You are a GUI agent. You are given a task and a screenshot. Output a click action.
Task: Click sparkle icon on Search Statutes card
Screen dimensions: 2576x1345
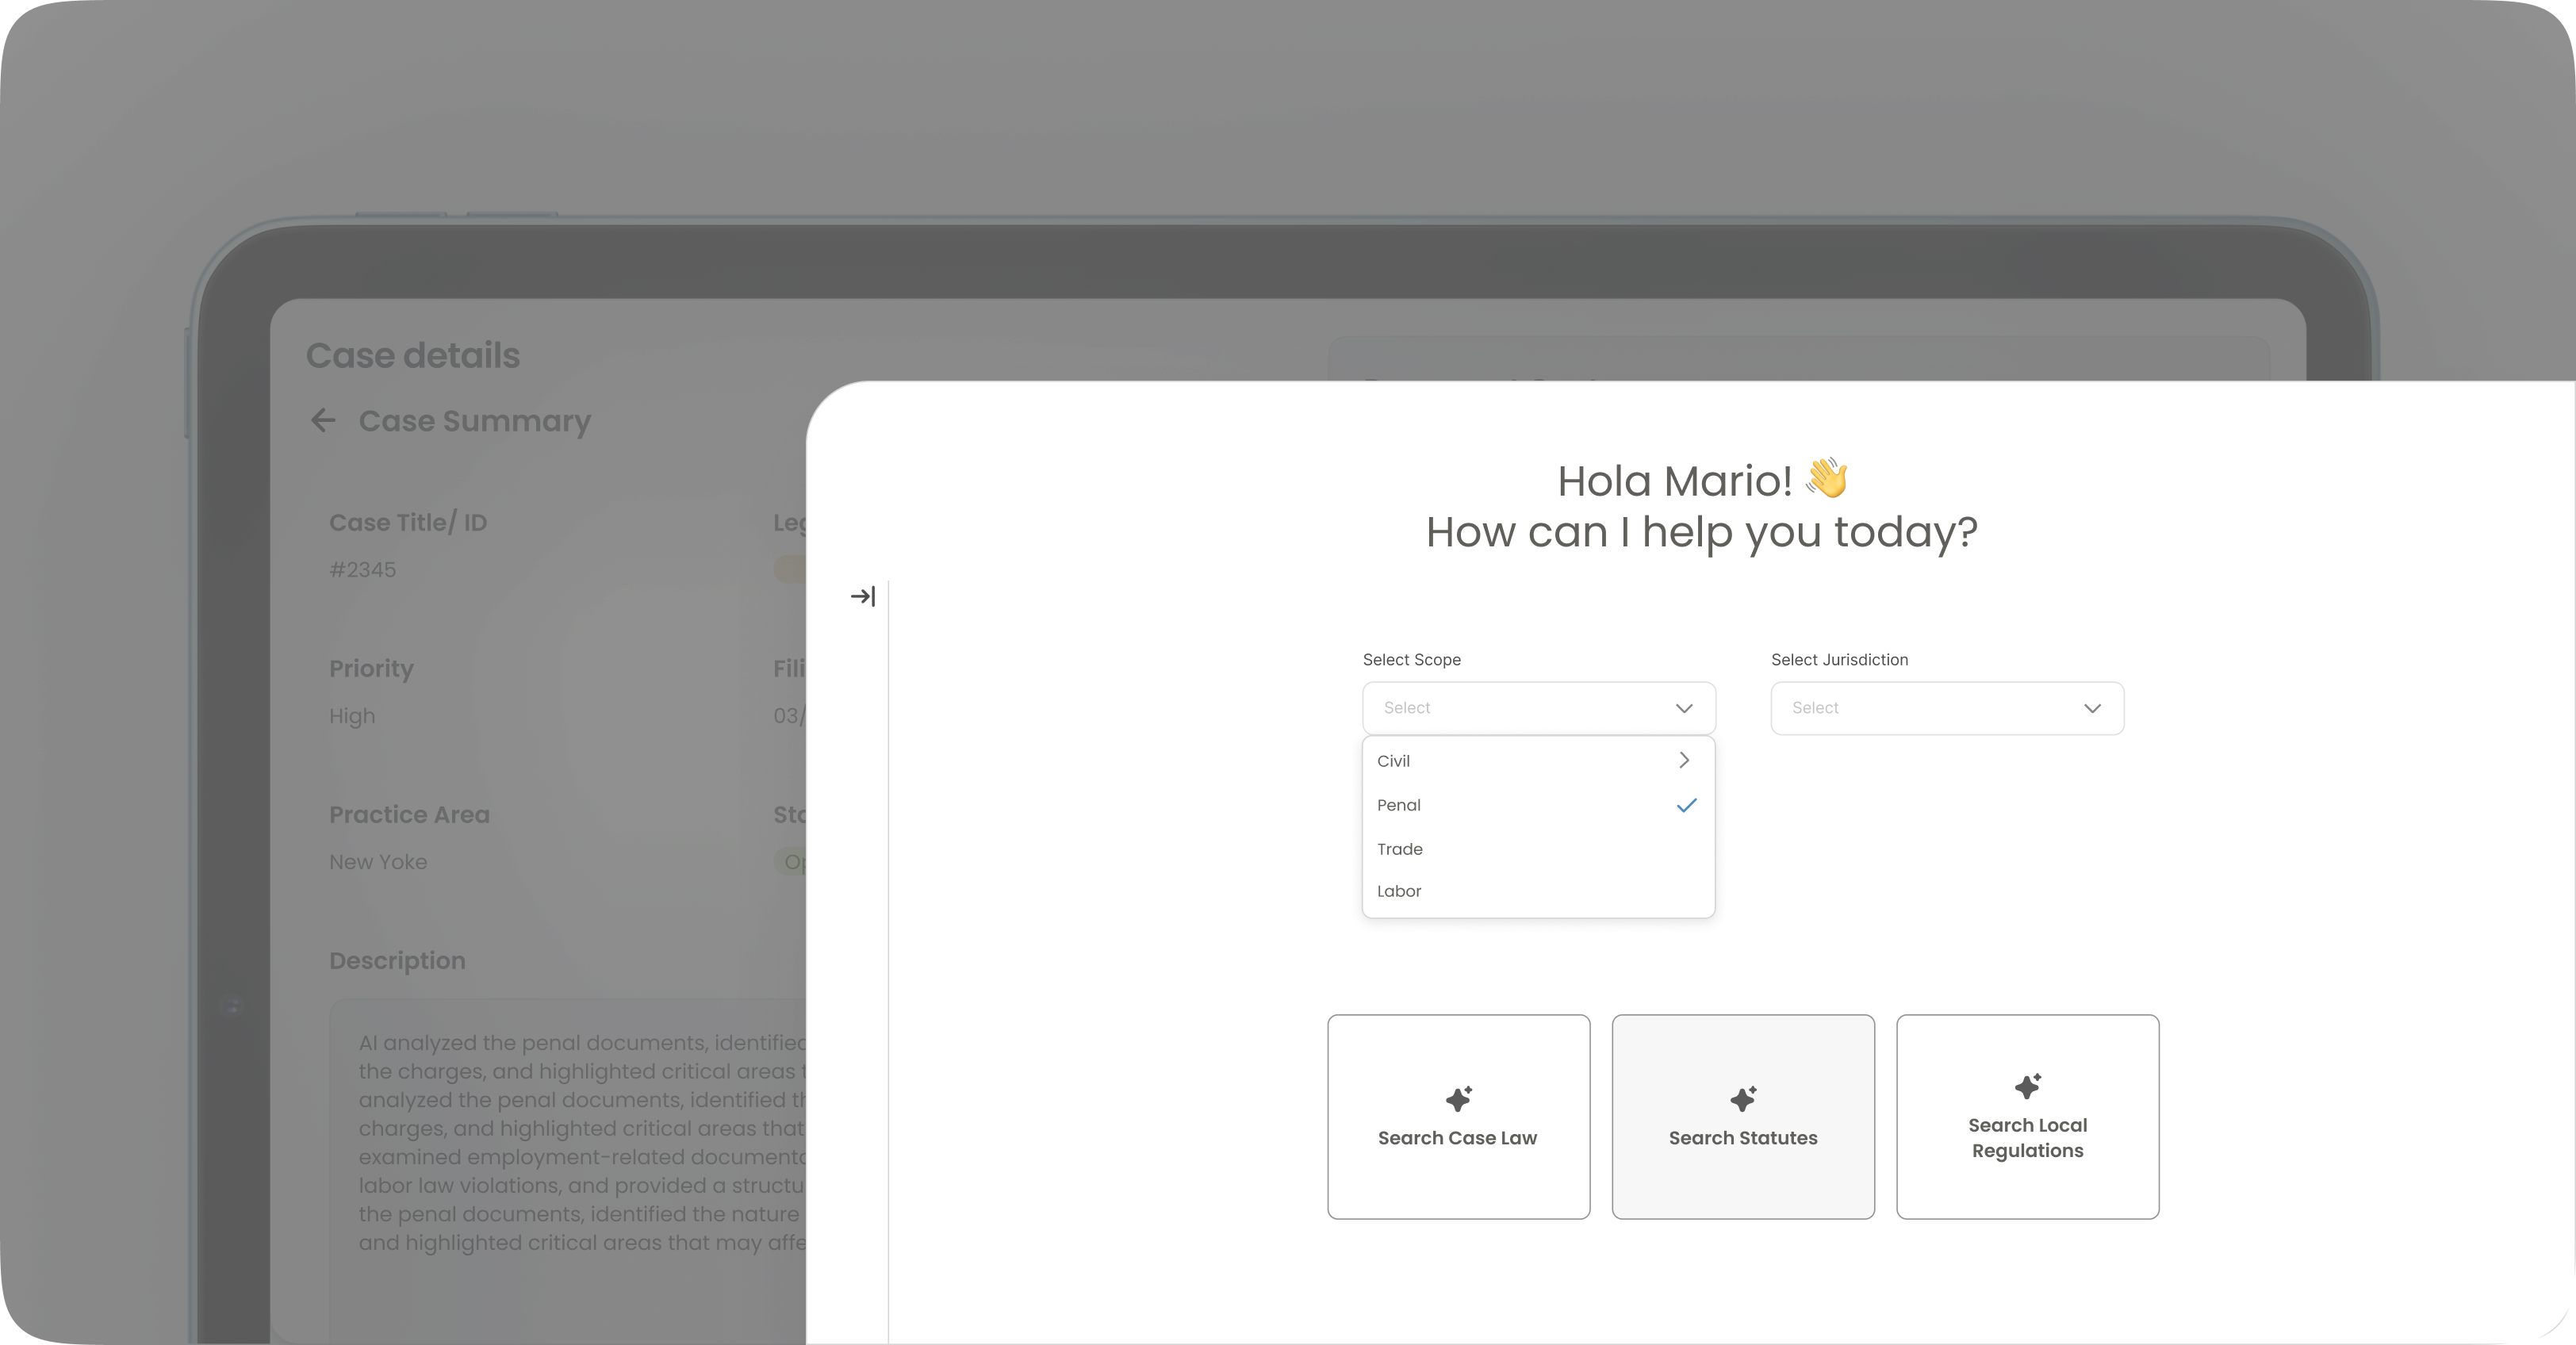pos(1743,1099)
